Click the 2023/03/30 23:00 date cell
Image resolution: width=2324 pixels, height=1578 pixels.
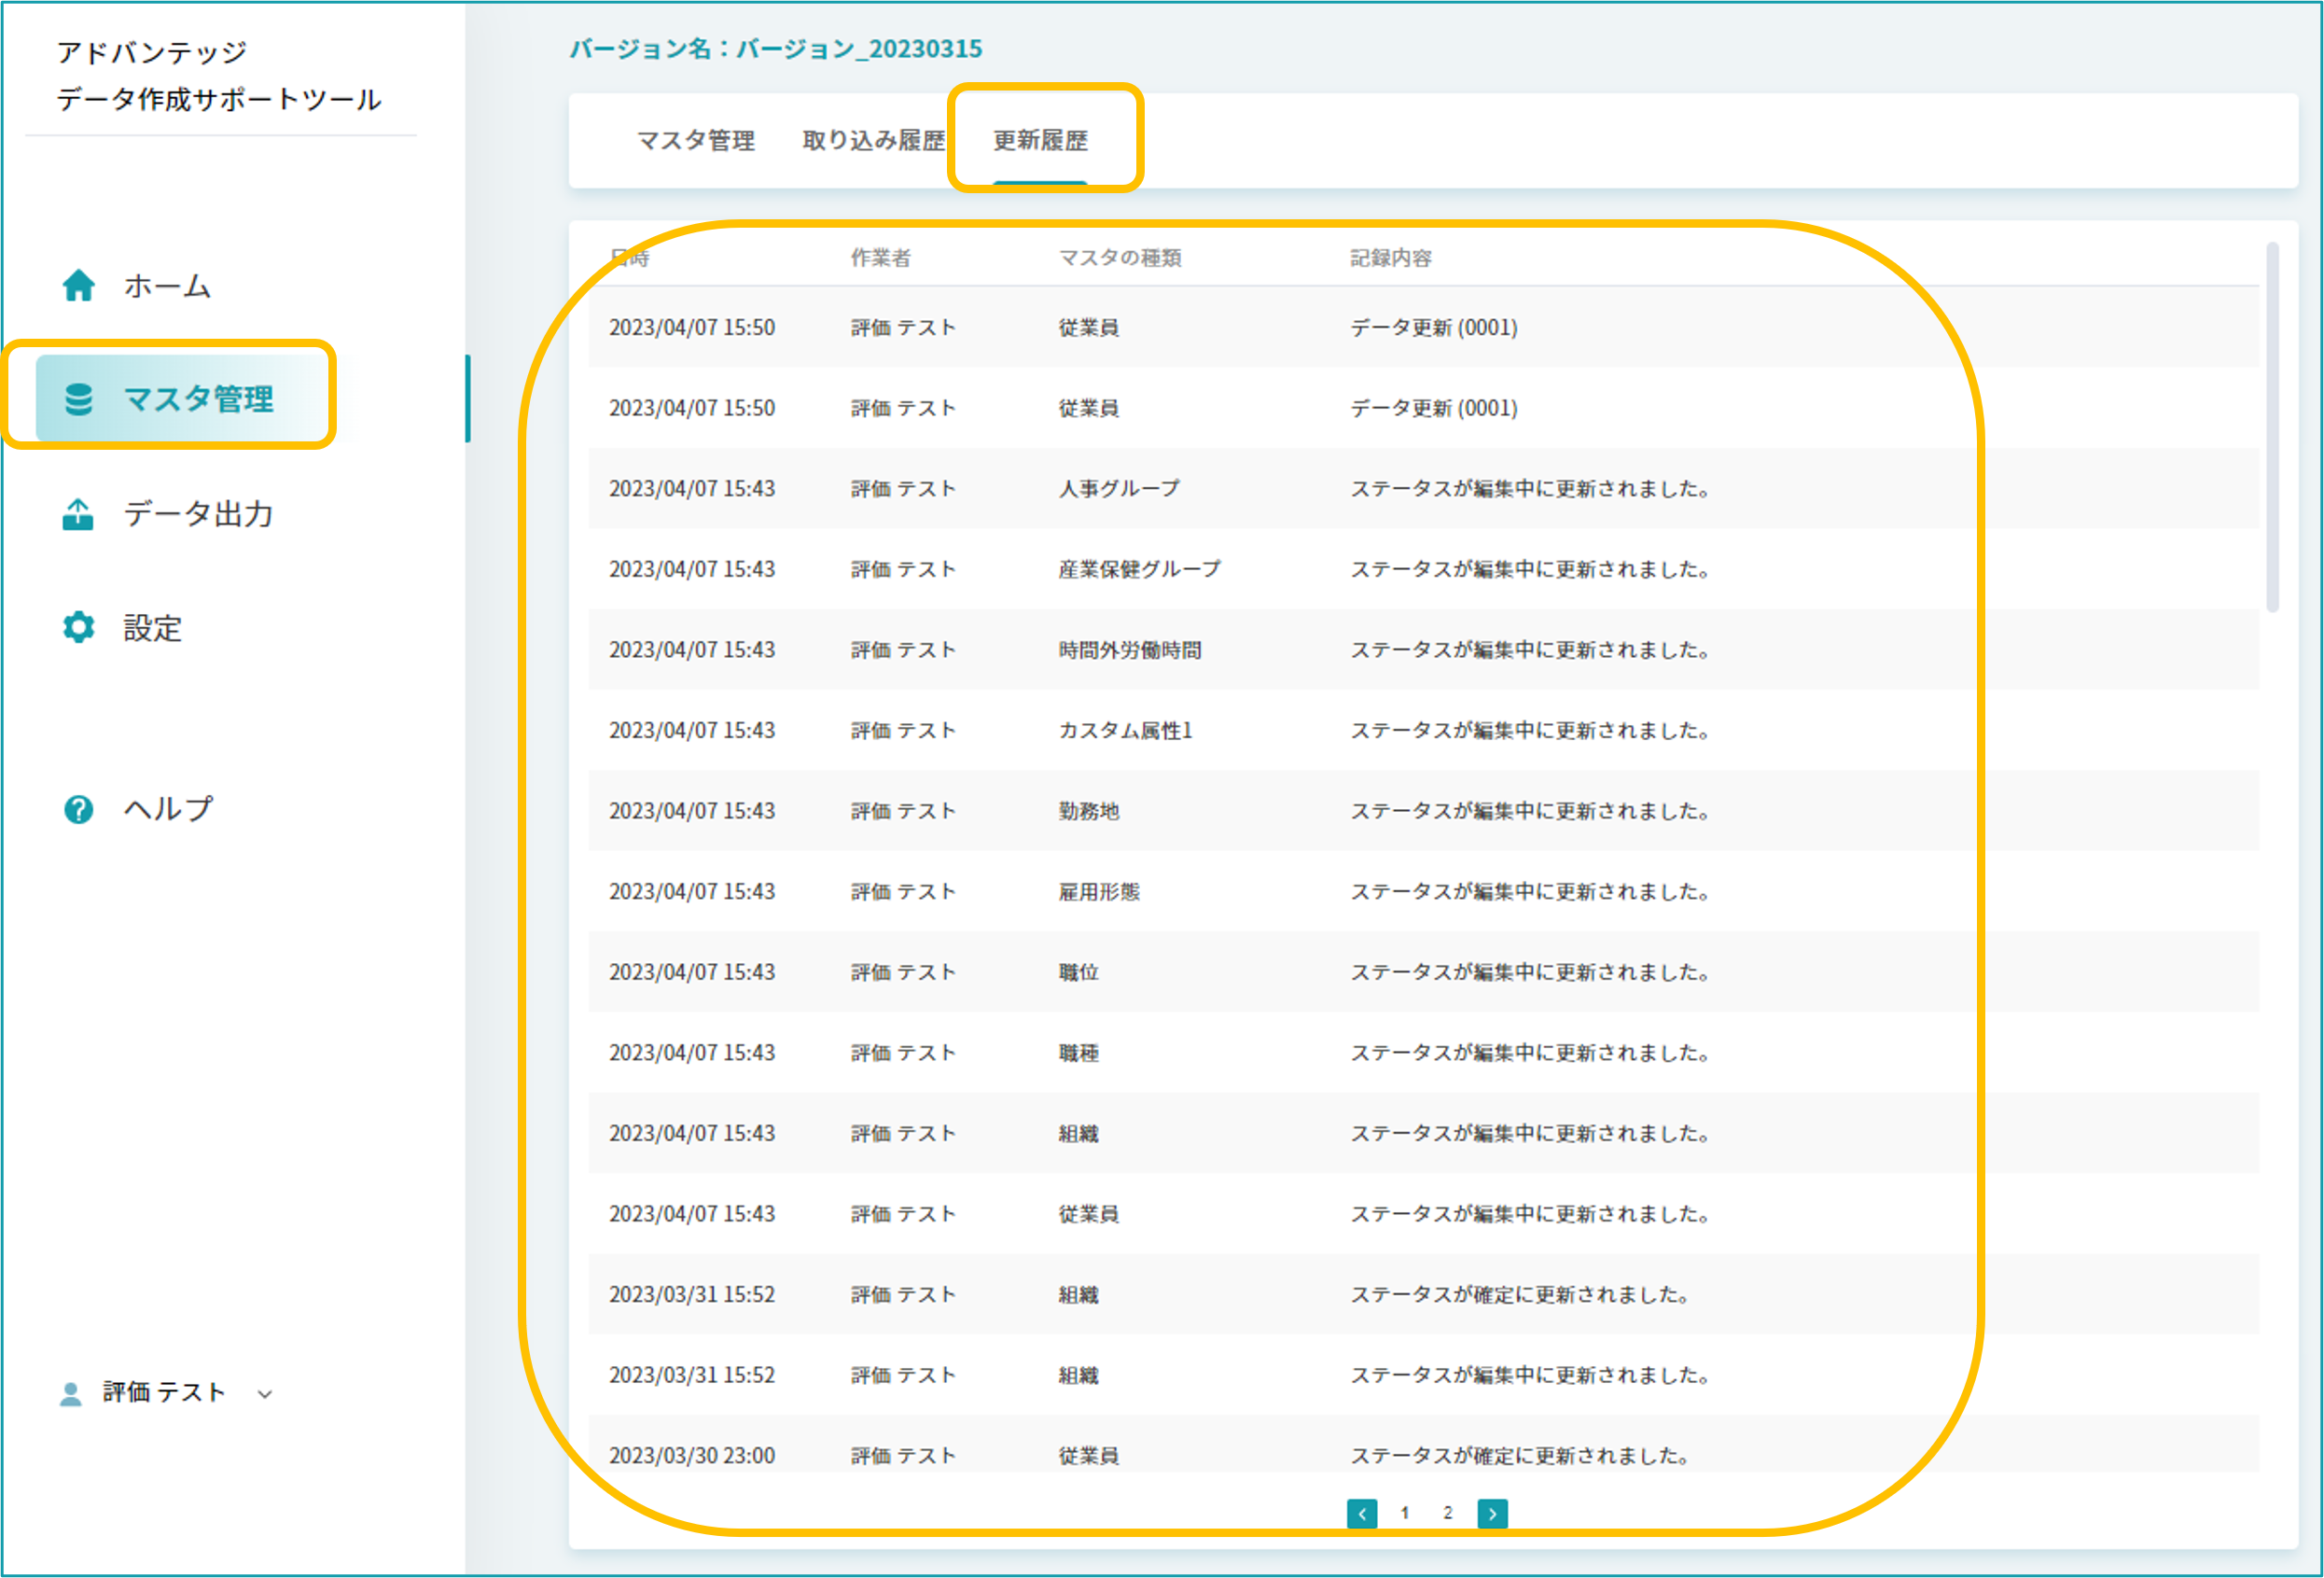pyautogui.click(x=692, y=1456)
